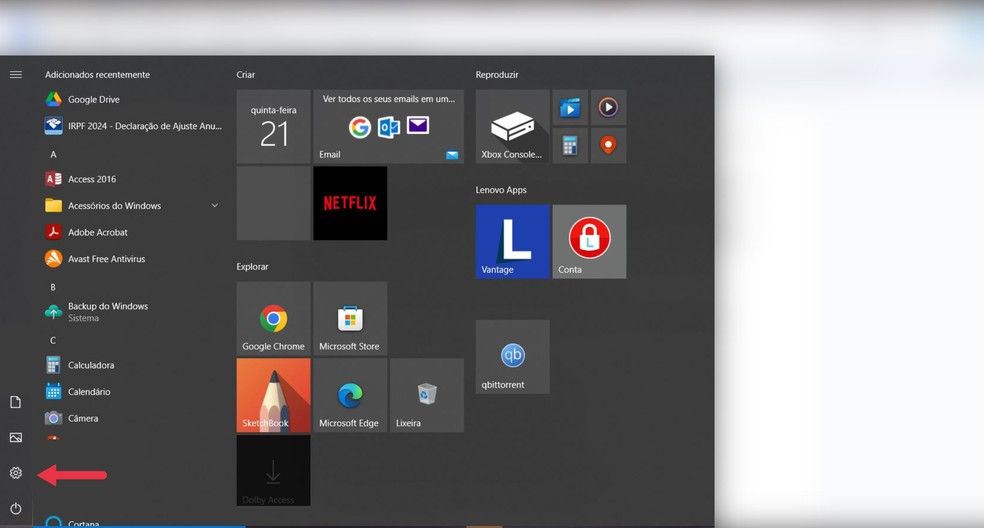
Task: Open IRPF 2024 Declaração de Ajuste app
Action: point(132,126)
